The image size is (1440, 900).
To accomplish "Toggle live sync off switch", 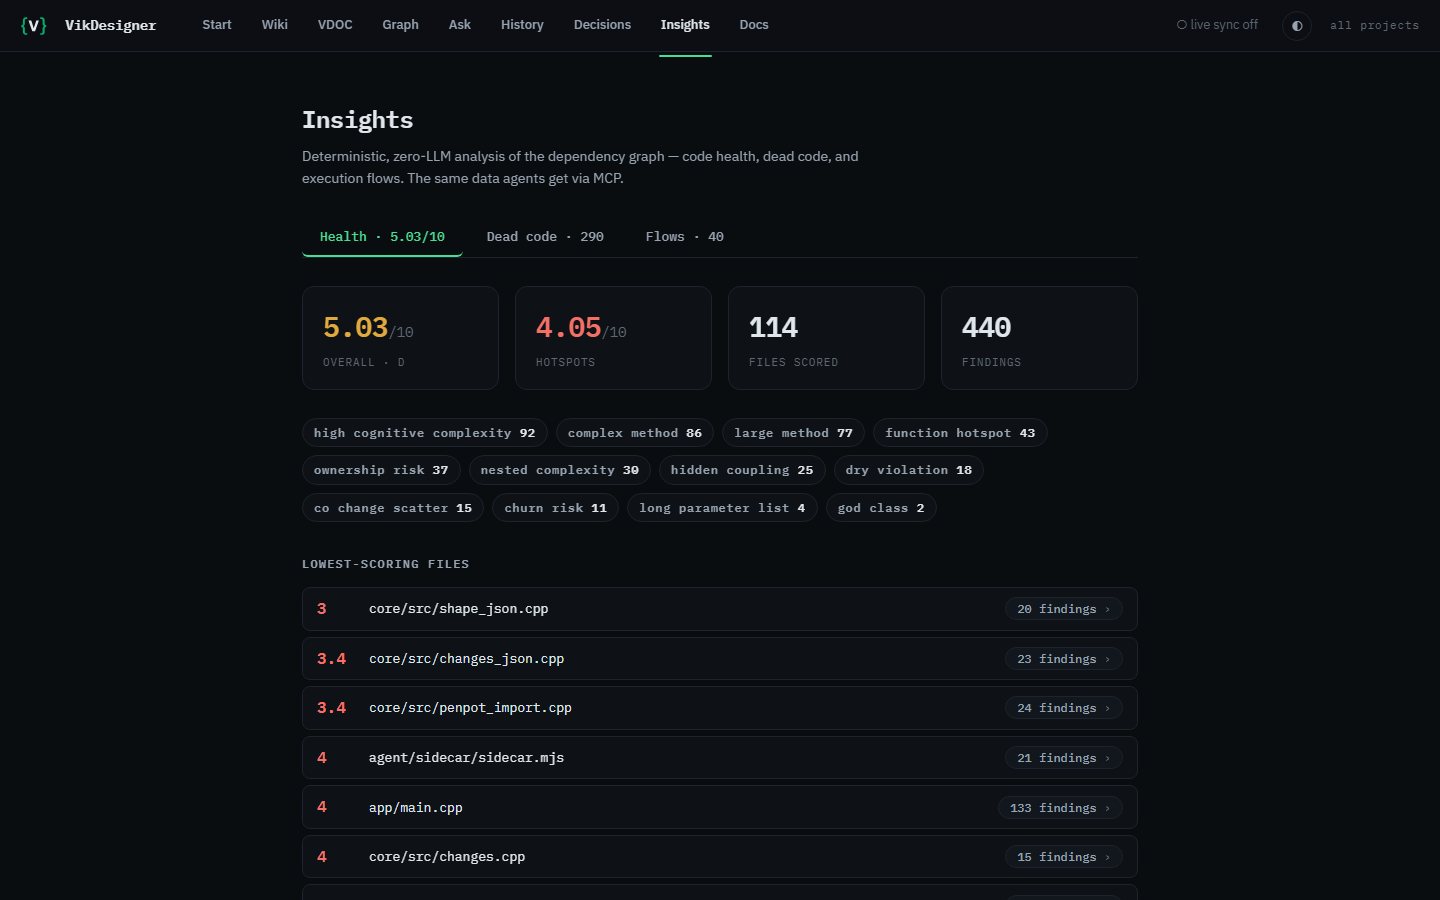I will coord(1217,25).
